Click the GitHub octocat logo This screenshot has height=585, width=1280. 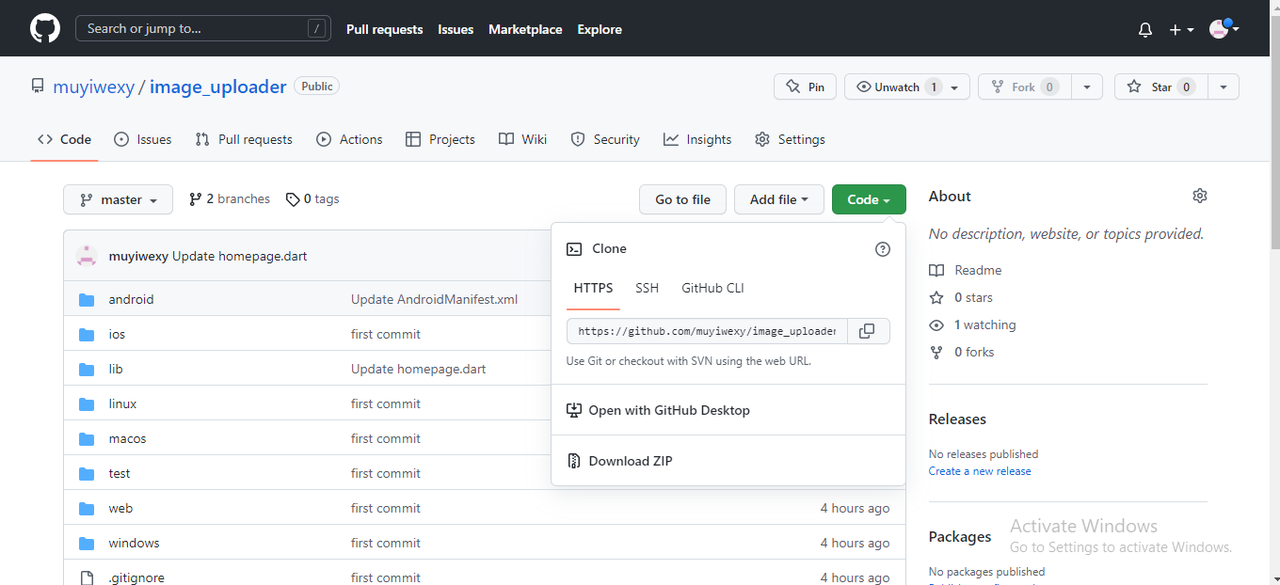pos(45,28)
